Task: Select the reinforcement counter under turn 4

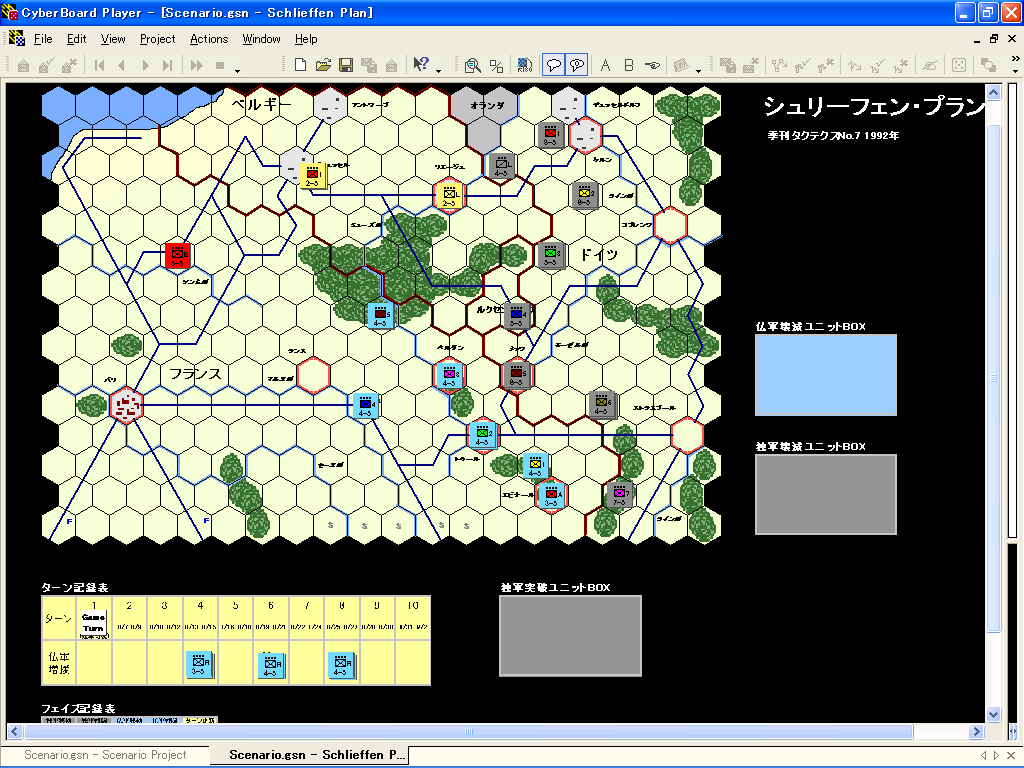Action: (200, 665)
